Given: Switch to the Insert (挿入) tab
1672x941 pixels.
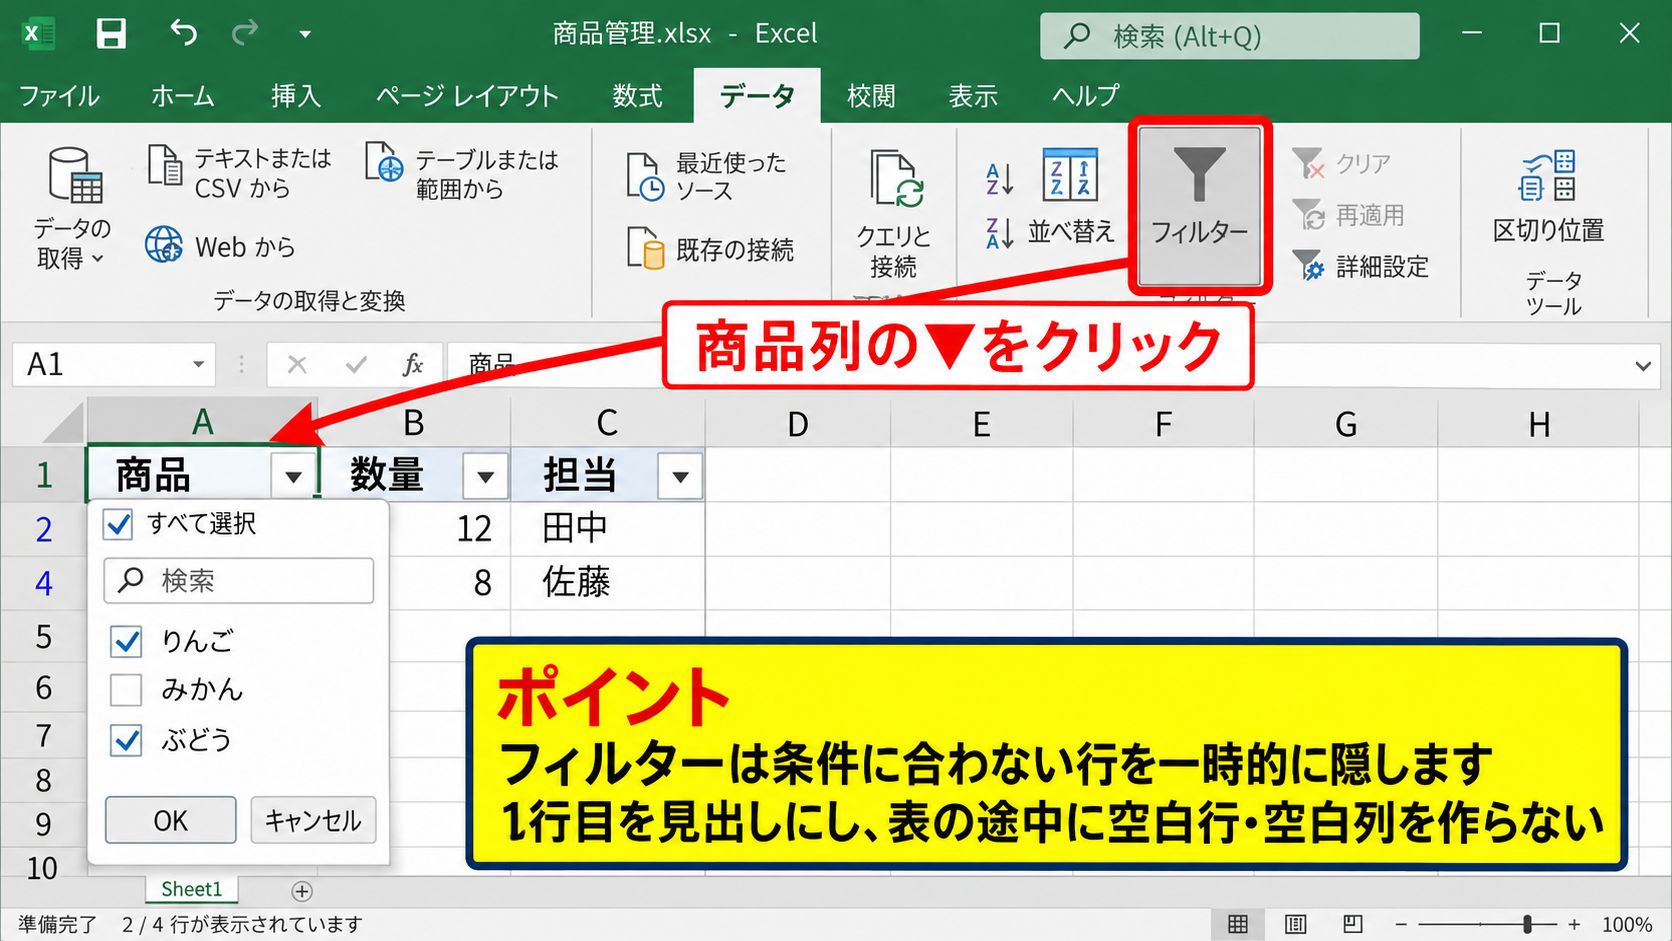Looking at the screenshot, I should pos(296,96).
